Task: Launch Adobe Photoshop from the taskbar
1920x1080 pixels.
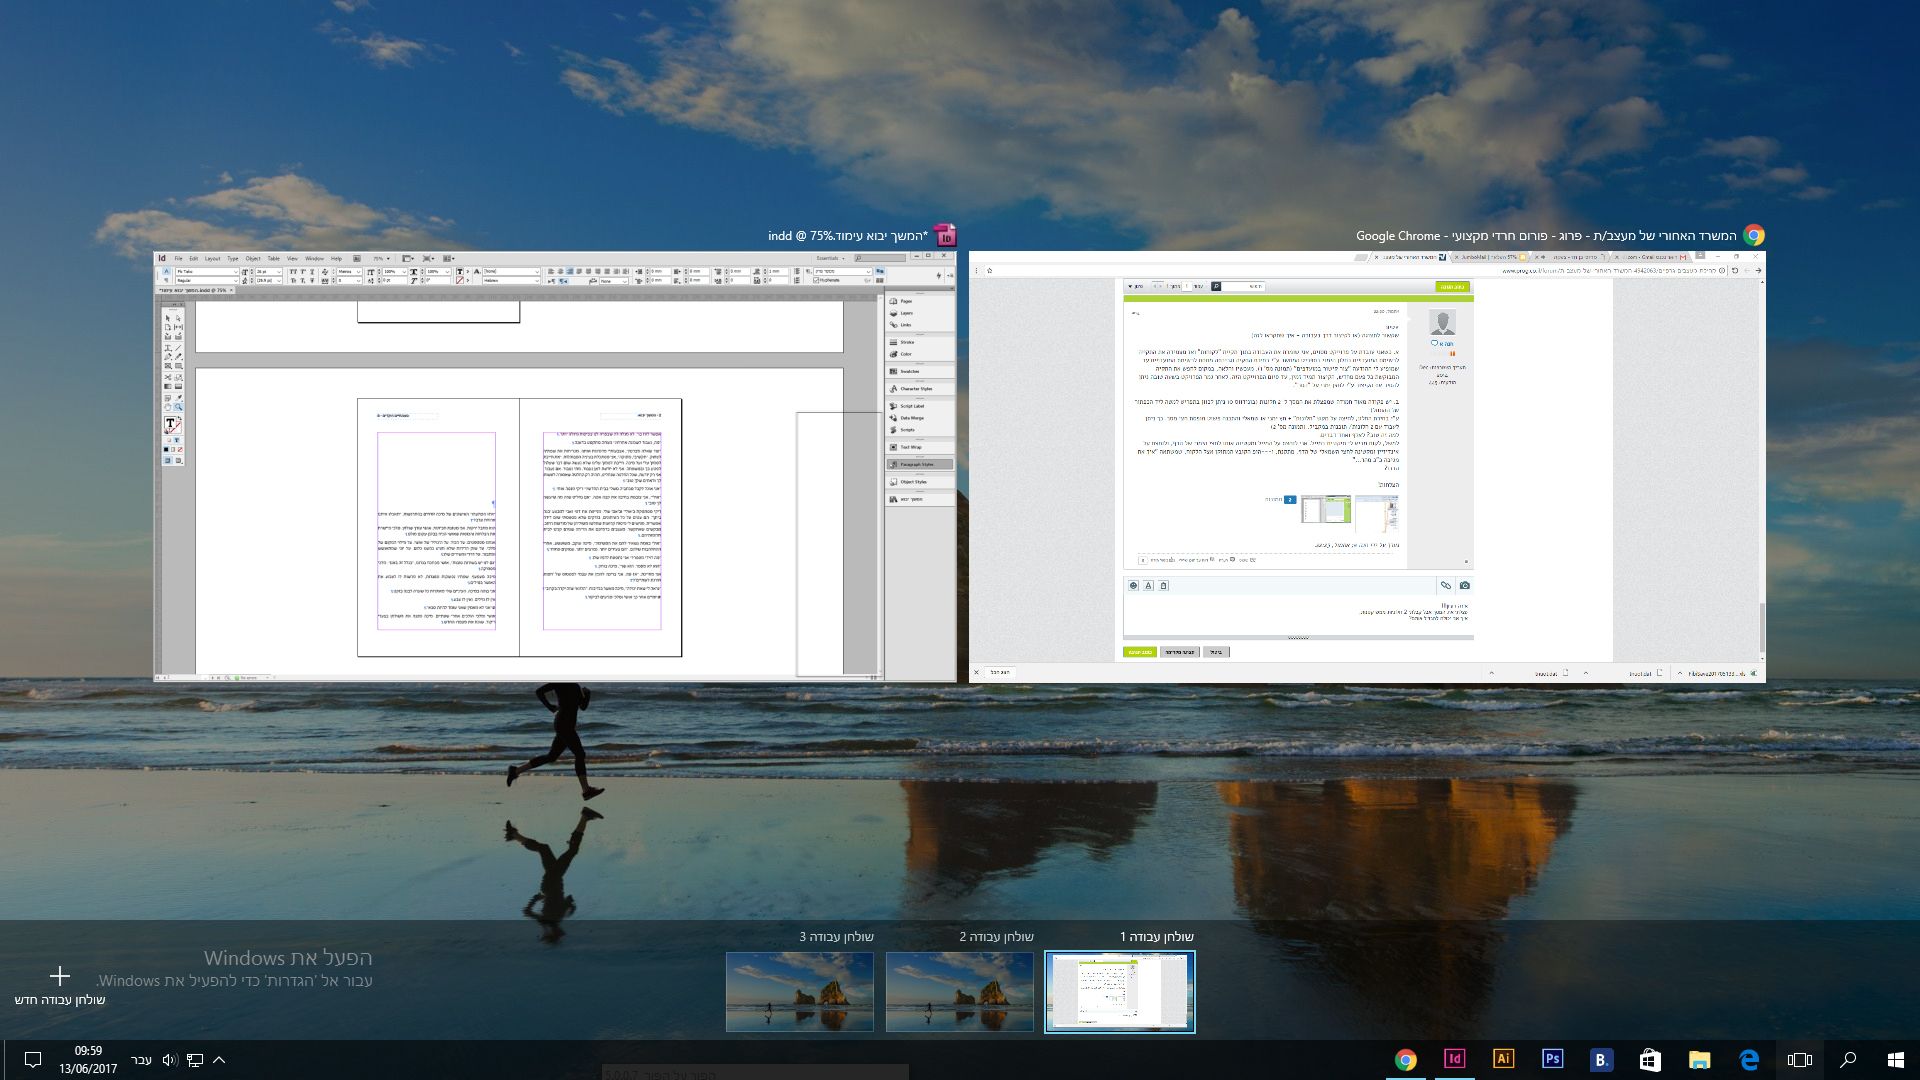Action: point(1552,1060)
